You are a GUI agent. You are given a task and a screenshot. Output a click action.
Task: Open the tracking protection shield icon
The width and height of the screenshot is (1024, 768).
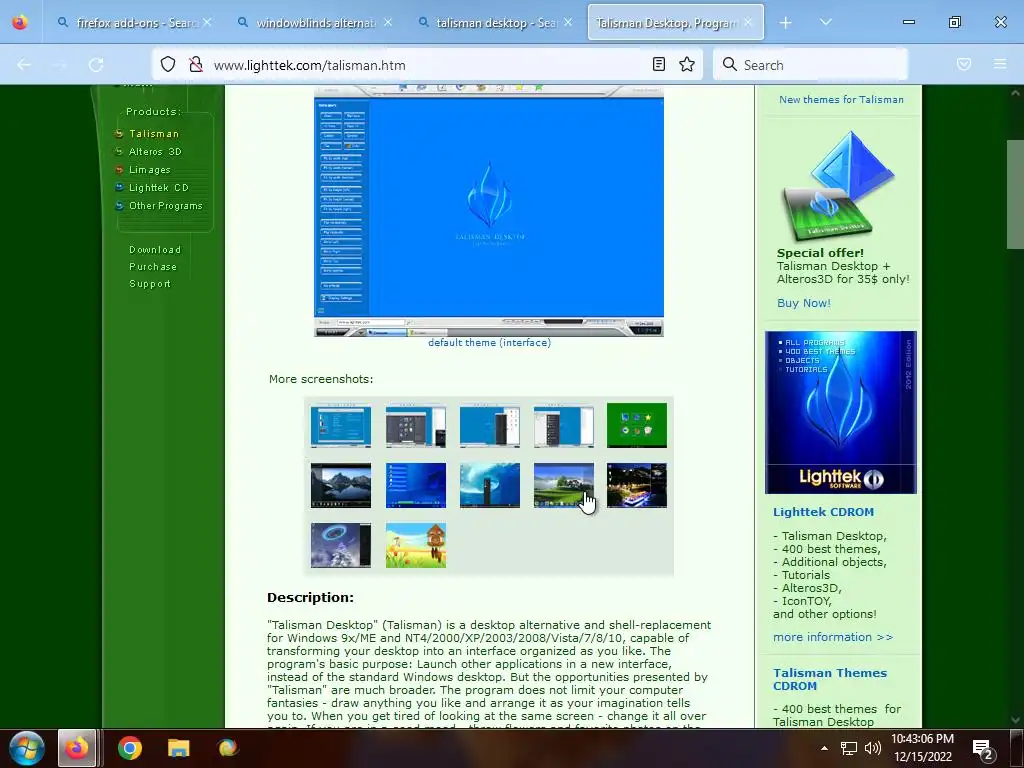click(x=168, y=64)
